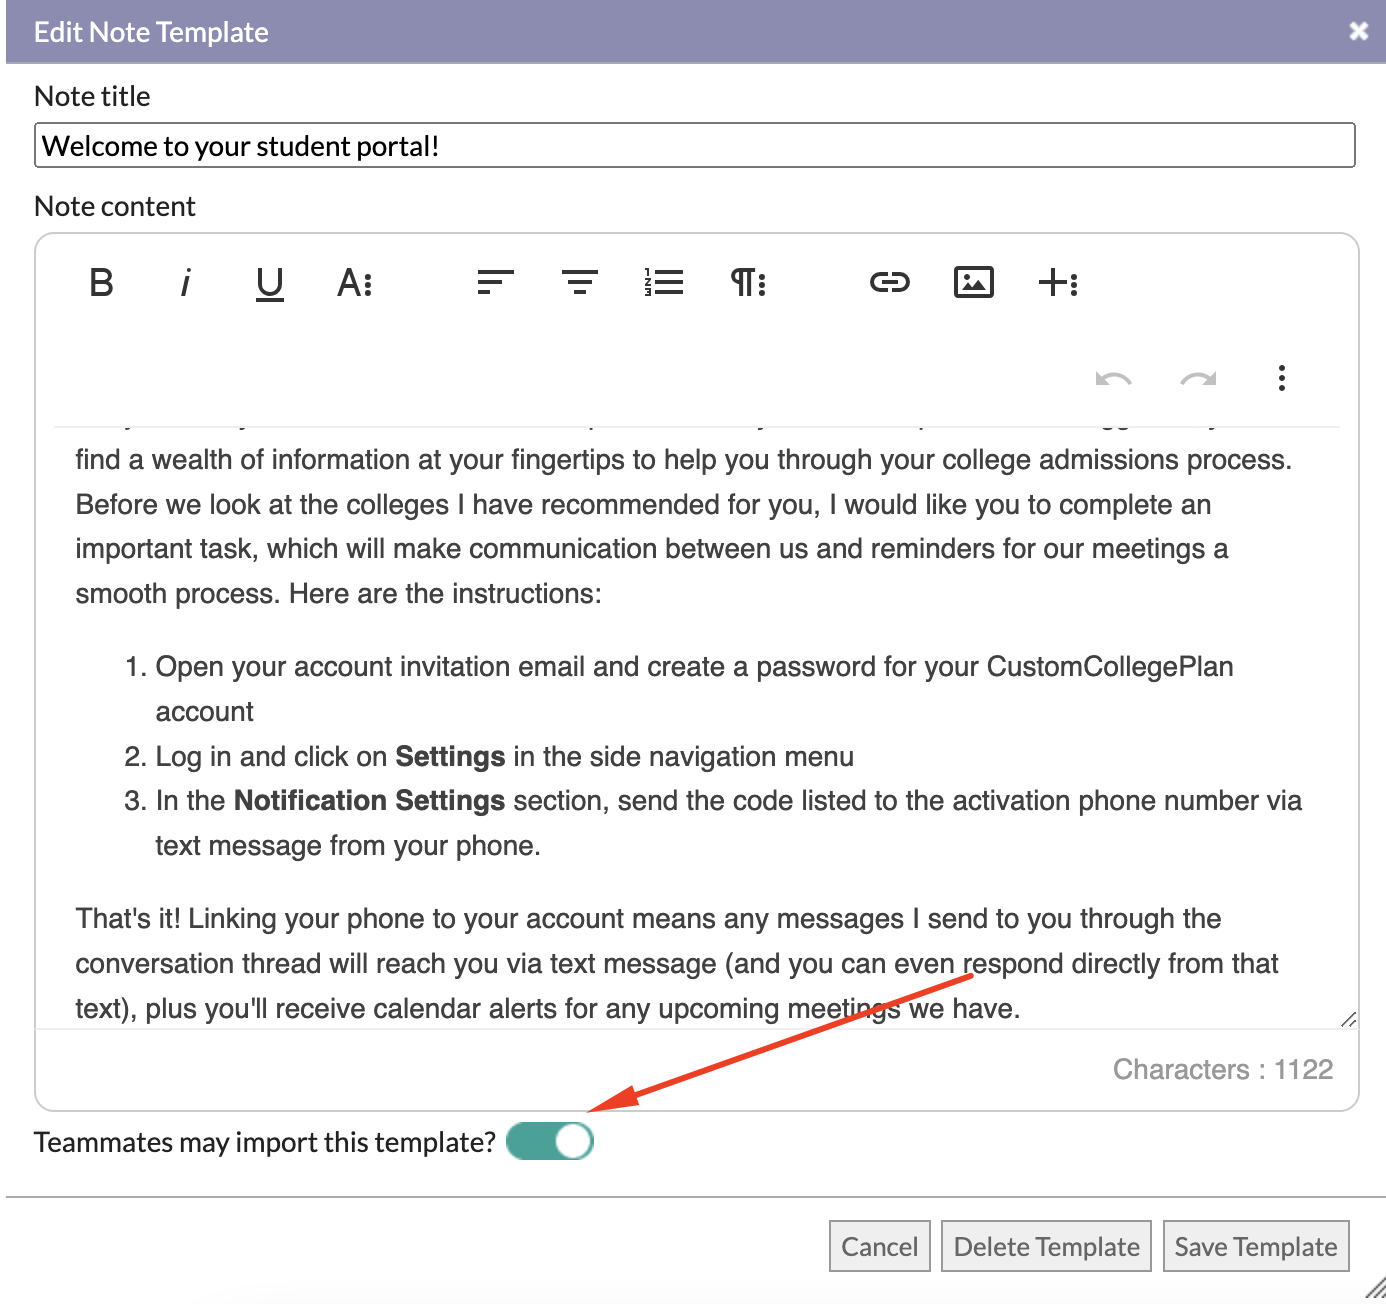The width and height of the screenshot is (1386, 1304).
Task: Align text to the left
Action: [495, 283]
